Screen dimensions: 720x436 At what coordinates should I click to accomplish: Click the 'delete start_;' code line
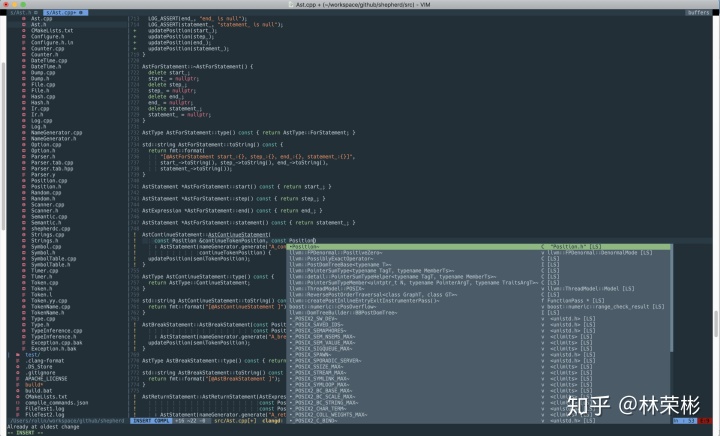tap(168, 73)
